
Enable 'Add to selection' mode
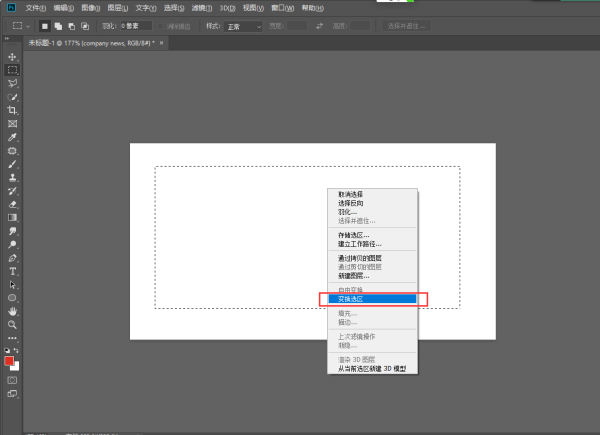[58, 25]
